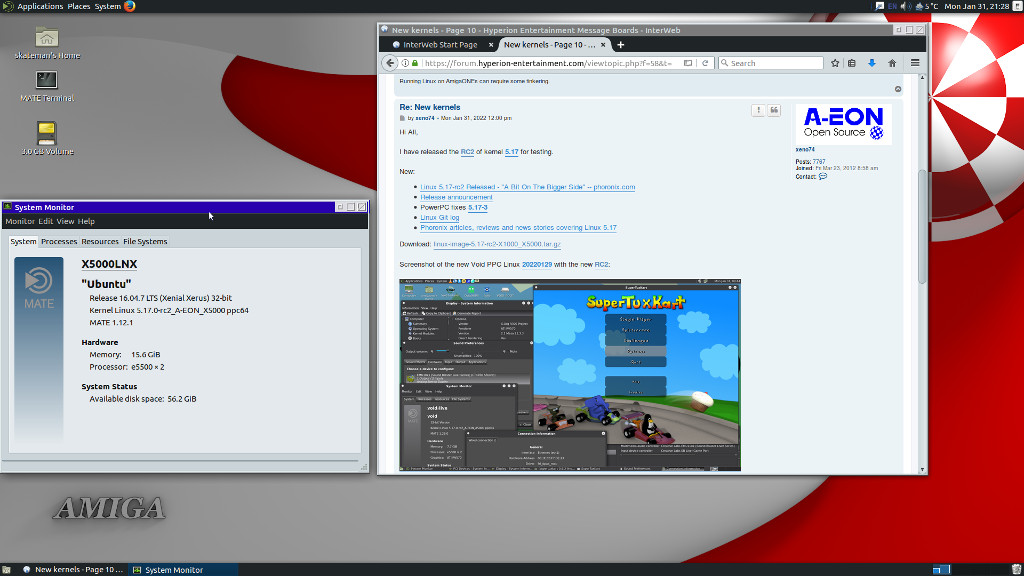This screenshot has width=1024, height=576.
Task: Open the Monitor menu in System Monitor
Action: [x=20, y=221]
